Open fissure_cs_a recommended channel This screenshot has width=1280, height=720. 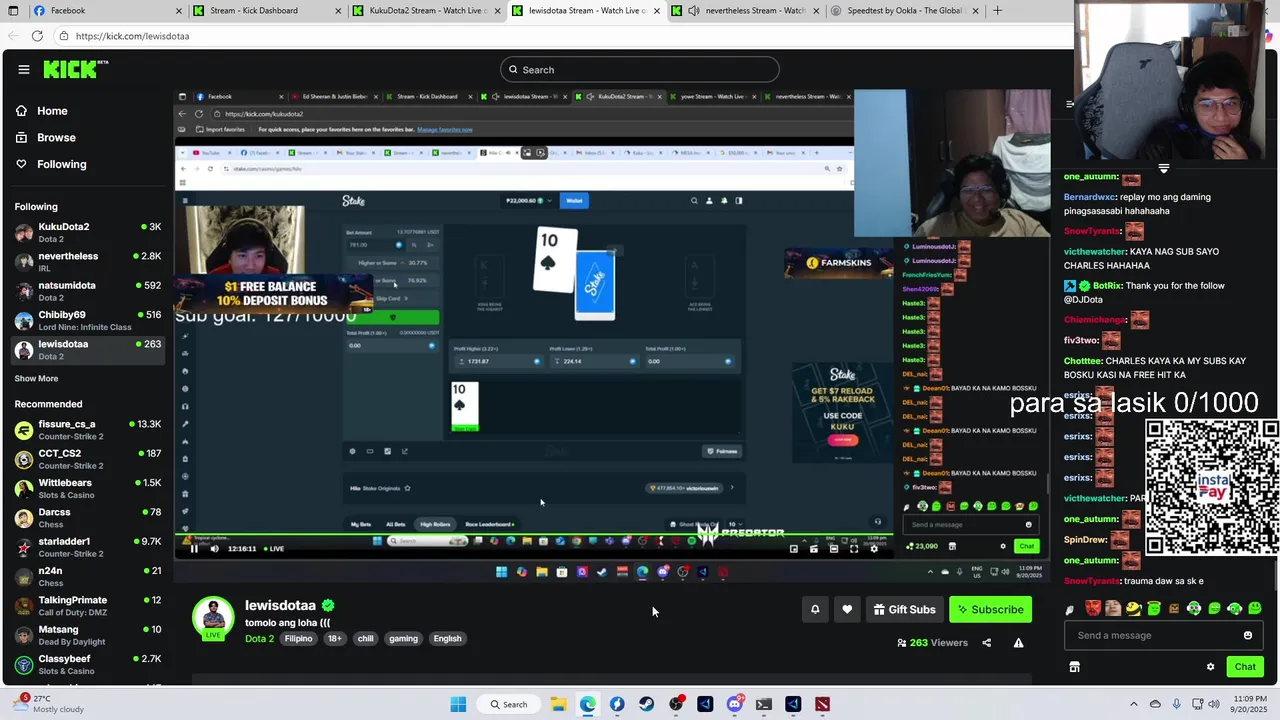point(88,430)
